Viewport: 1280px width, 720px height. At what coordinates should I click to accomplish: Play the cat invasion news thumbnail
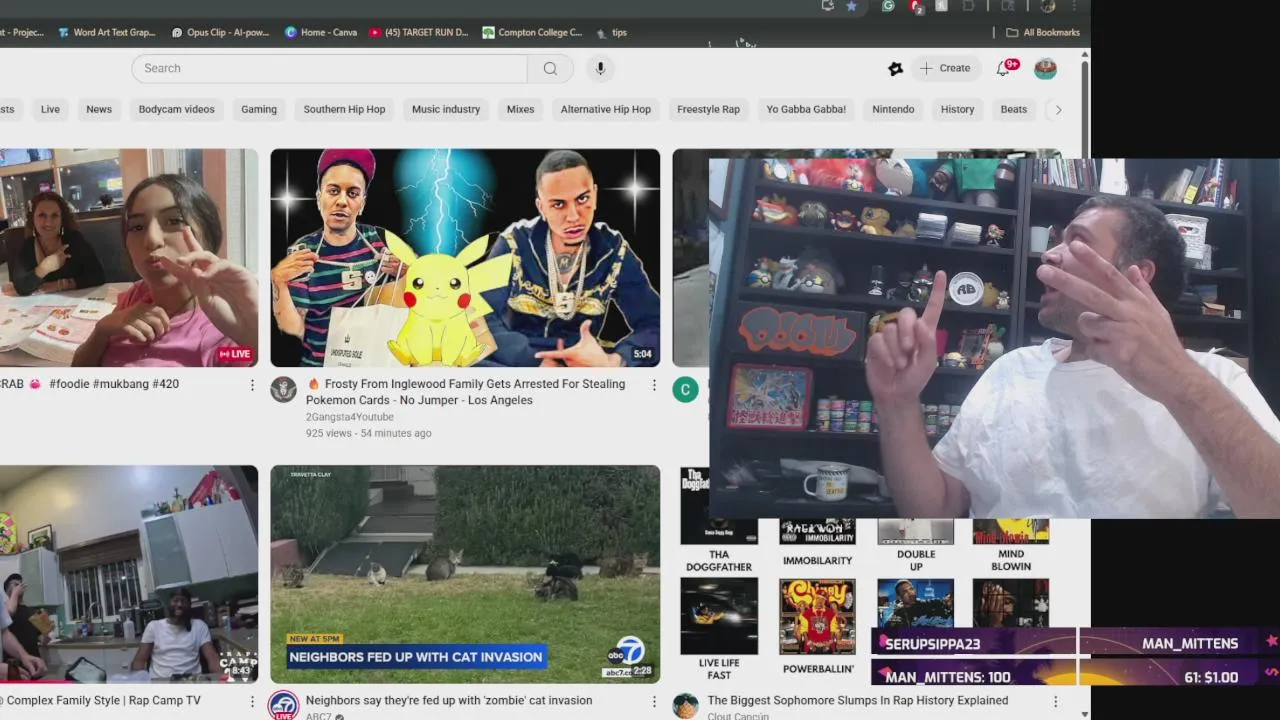(x=465, y=574)
